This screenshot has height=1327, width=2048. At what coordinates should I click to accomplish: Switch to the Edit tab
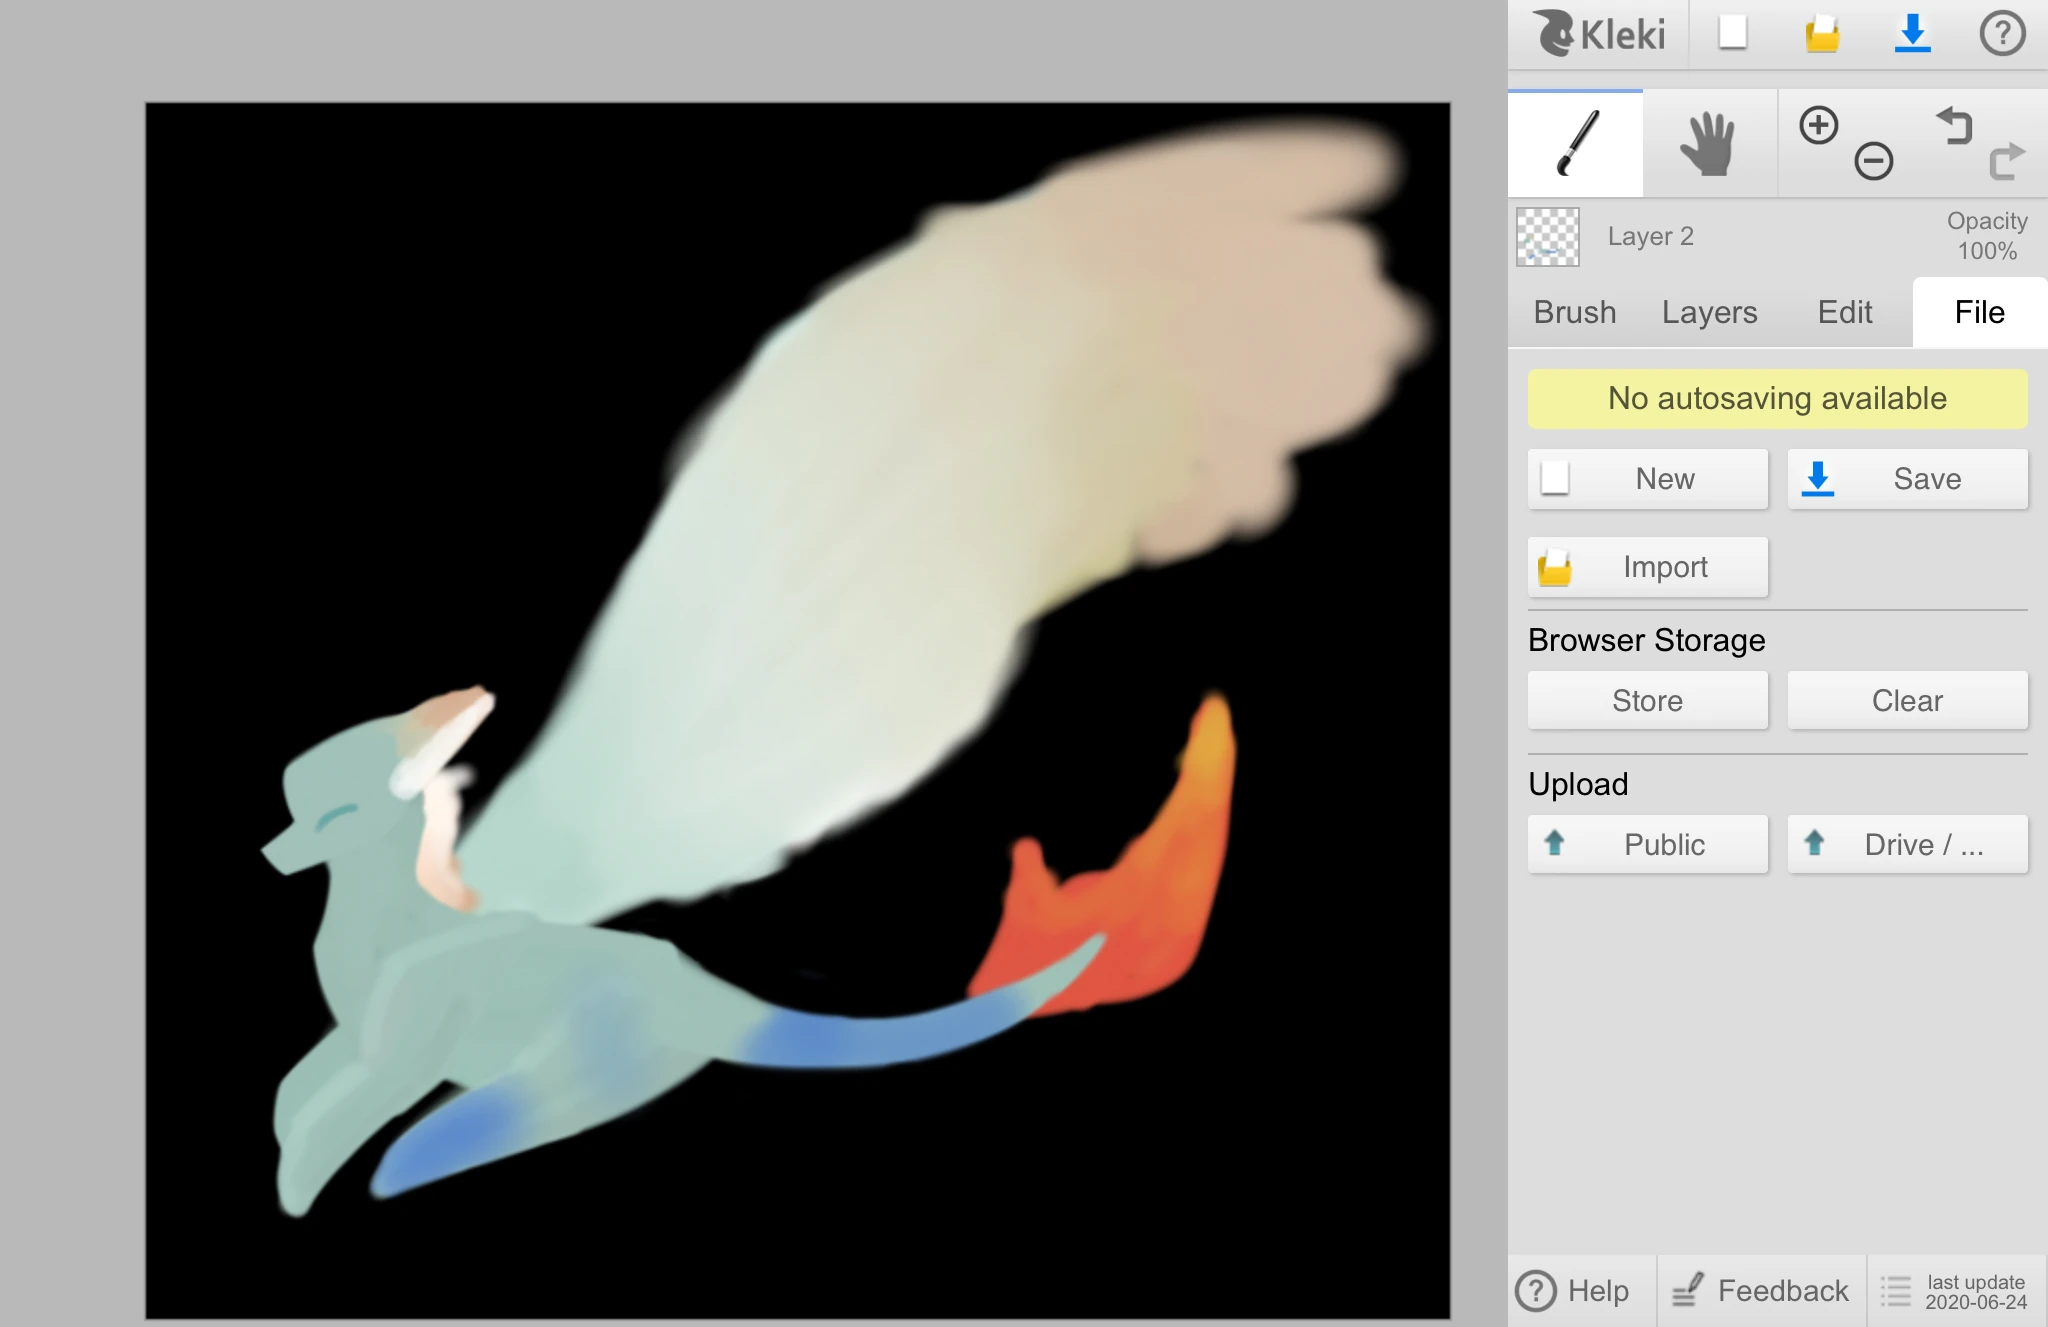pos(1844,312)
